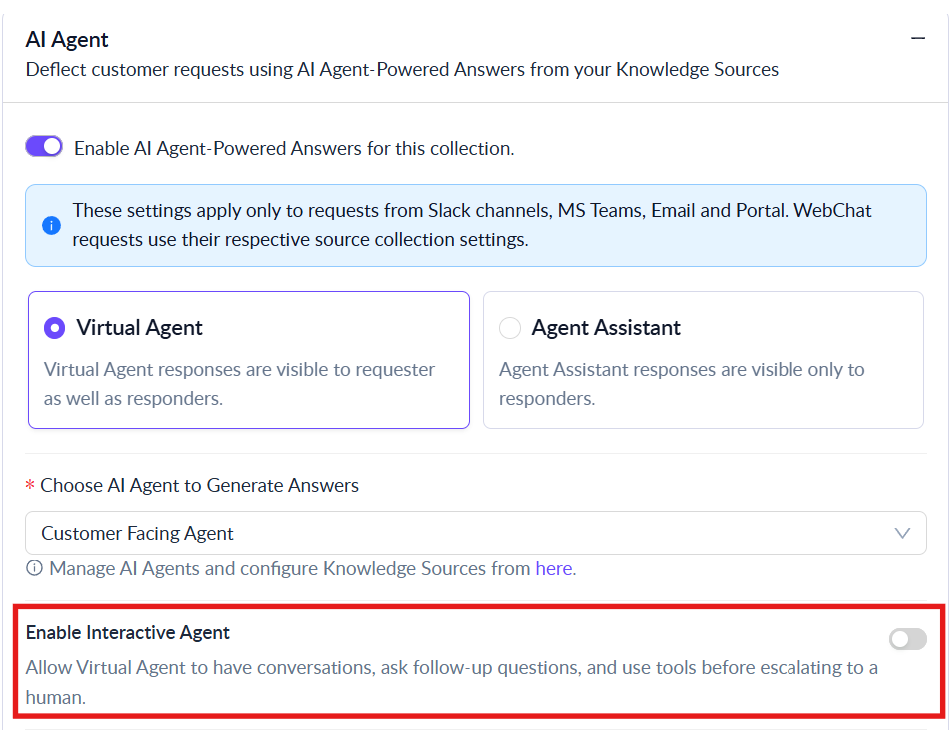Open the Customer Facing Agent dropdown
950x730 pixels.
475,533
